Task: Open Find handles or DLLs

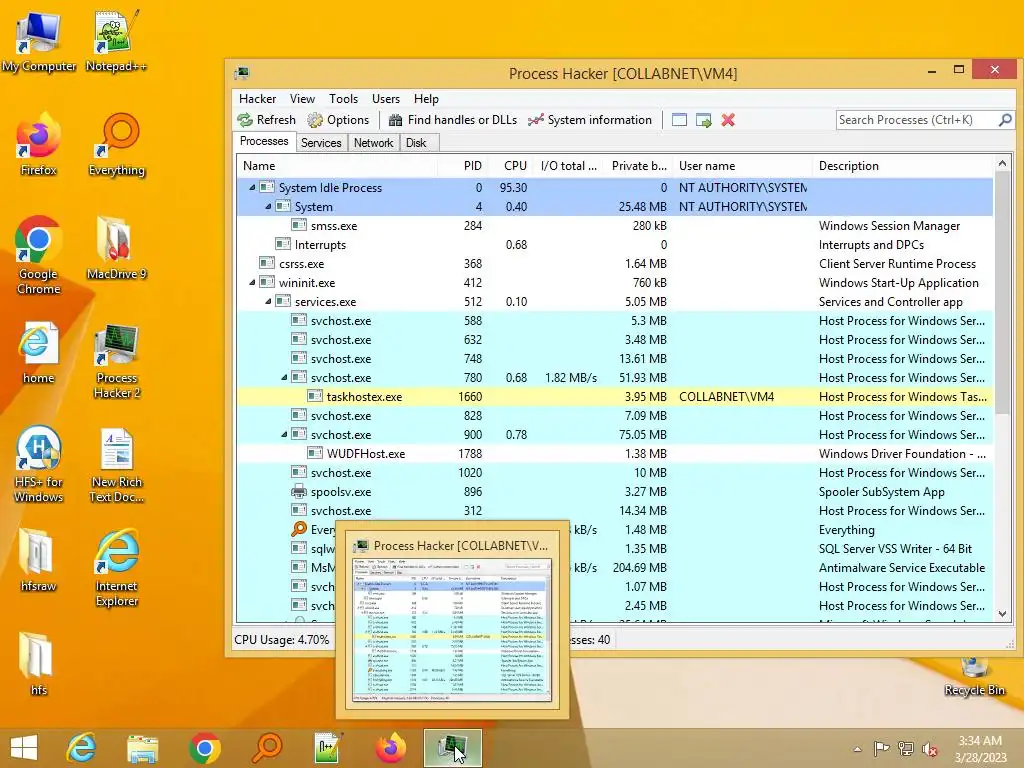Action: coord(453,120)
